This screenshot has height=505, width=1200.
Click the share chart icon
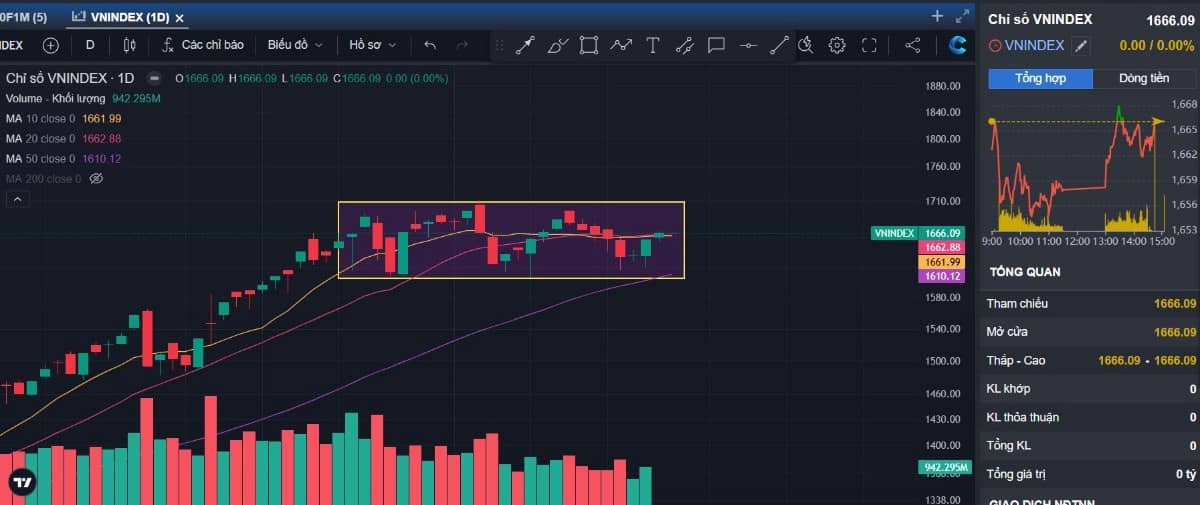coord(912,45)
